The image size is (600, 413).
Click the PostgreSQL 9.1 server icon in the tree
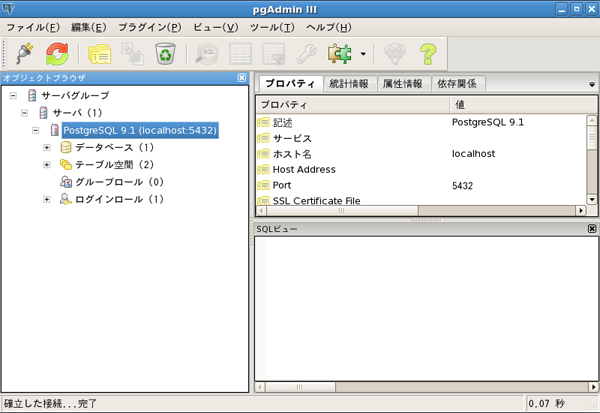55,130
